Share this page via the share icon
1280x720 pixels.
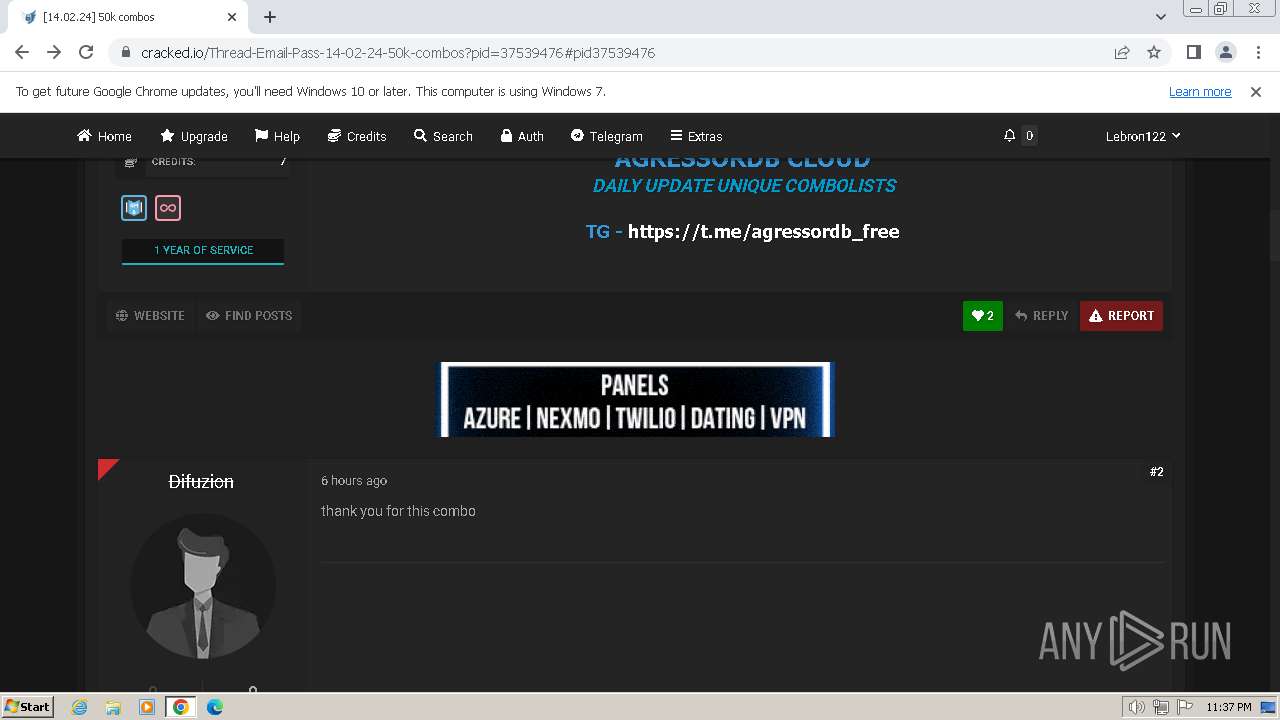pyautogui.click(x=1122, y=52)
